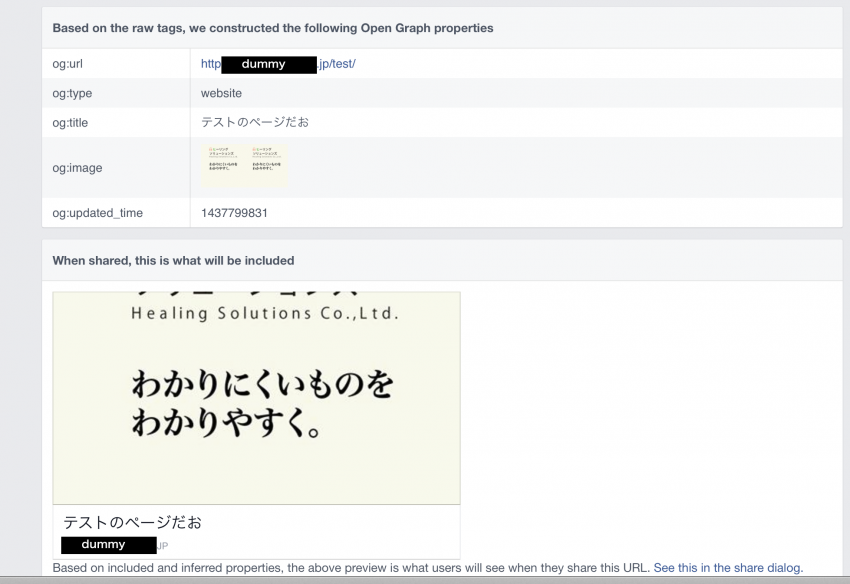Select the og:updated_time value 1437799831
The image size is (850, 584).
tap(234, 213)
